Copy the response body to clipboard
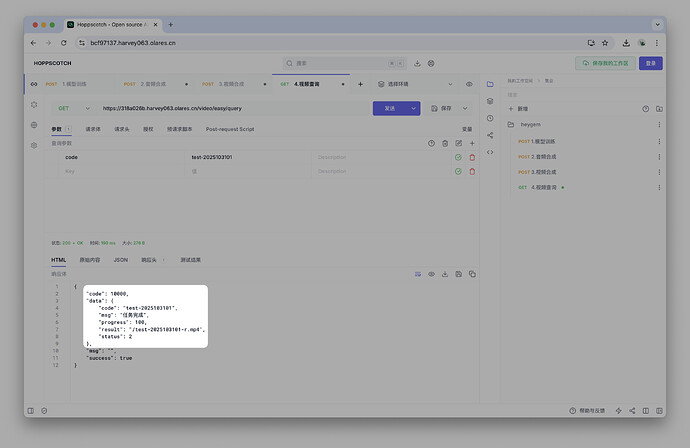690x448 pixels. [x=472, y=274]
